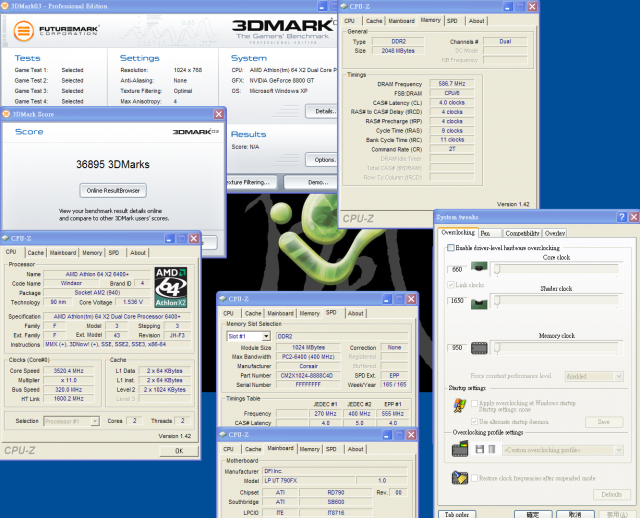
Task: Click OK in the CPU-Z processor window
Action: pos(179,451)
